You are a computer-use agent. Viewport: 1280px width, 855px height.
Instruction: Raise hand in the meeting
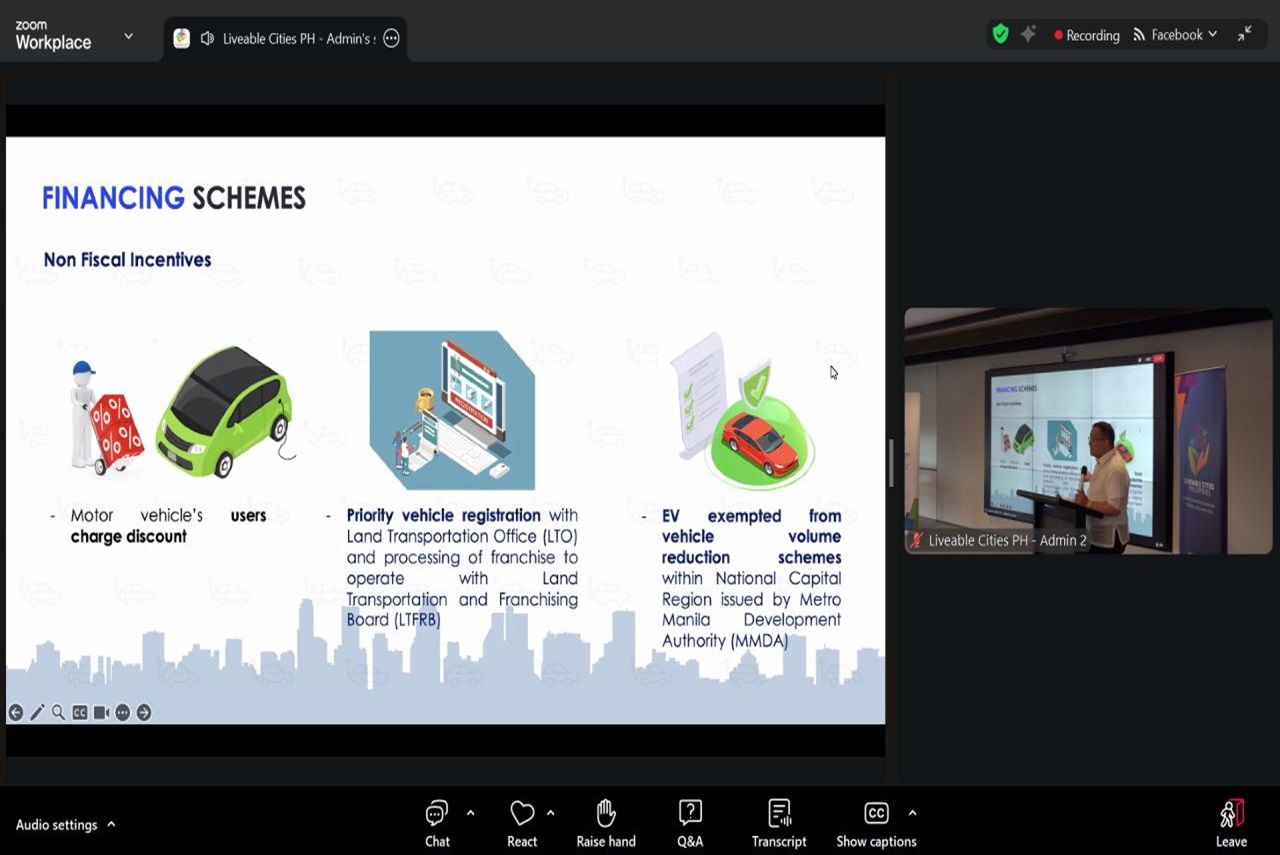(605, 823)
